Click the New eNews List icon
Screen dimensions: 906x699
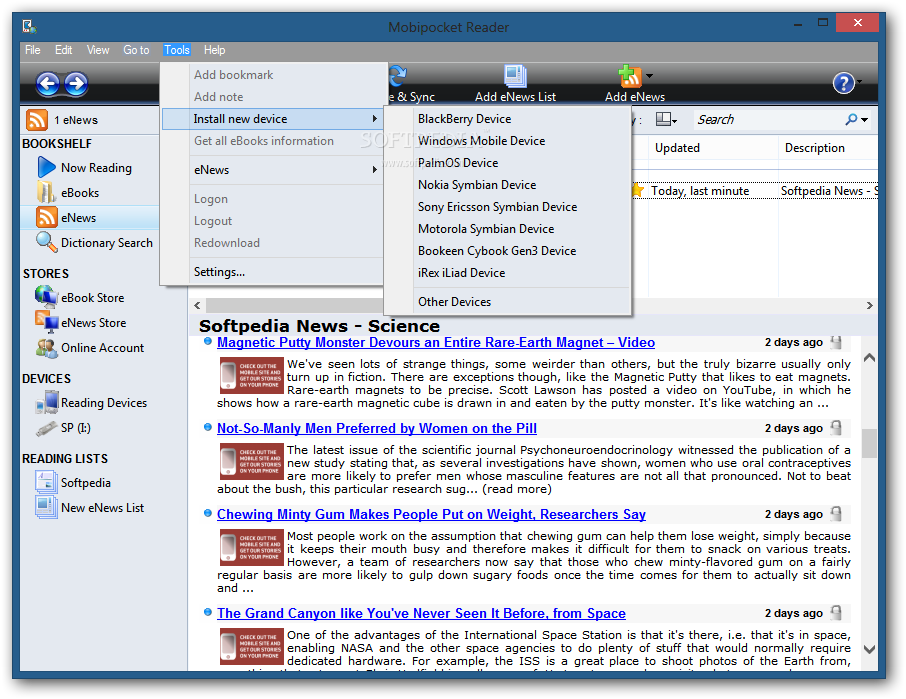[x=46, y=507]
